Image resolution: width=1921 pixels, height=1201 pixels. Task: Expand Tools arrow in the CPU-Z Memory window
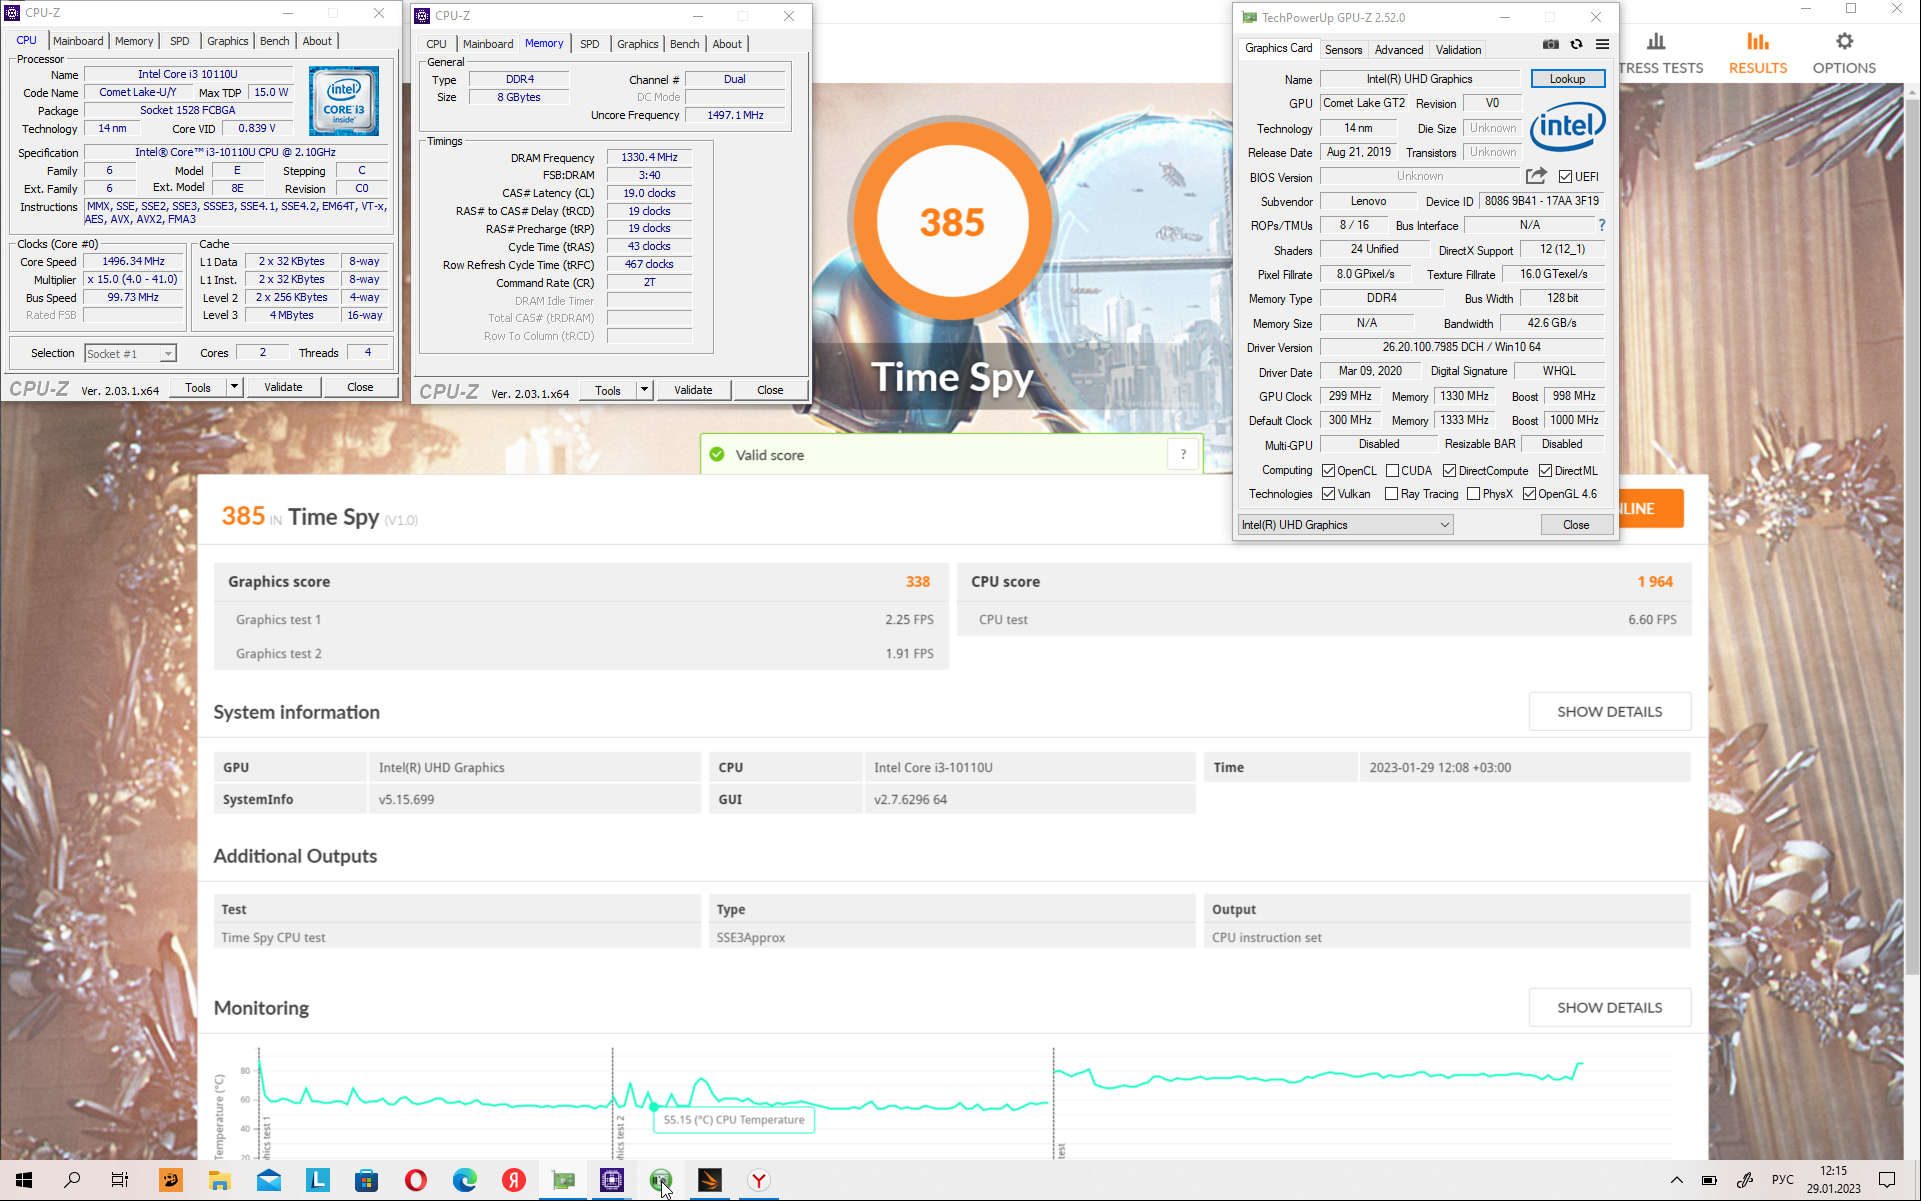coord(644,390)
